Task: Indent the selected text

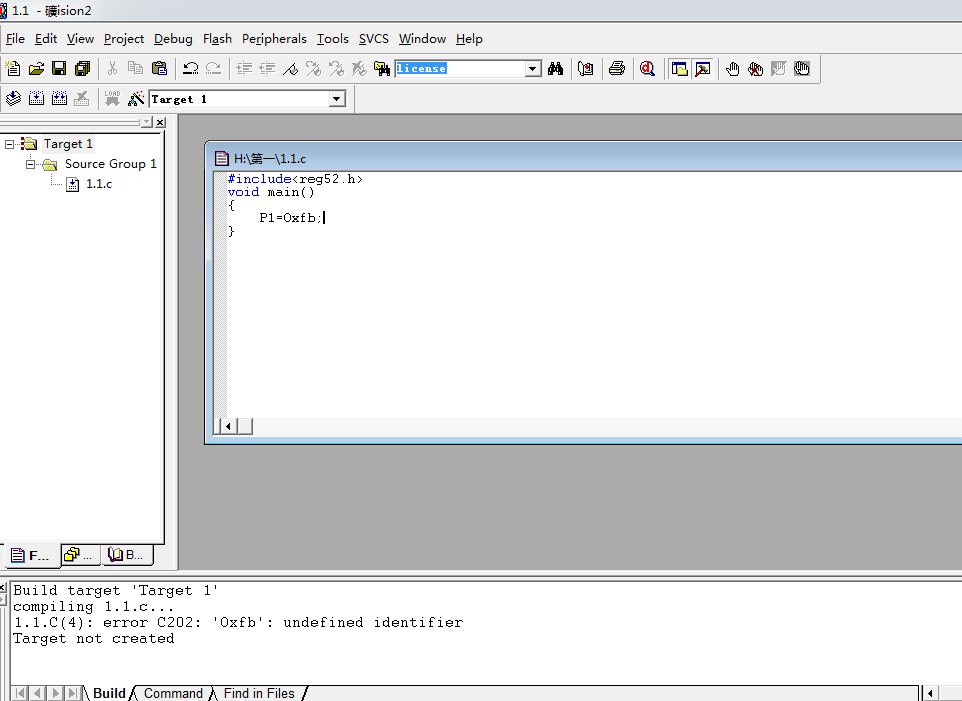Action: (244, 69)
